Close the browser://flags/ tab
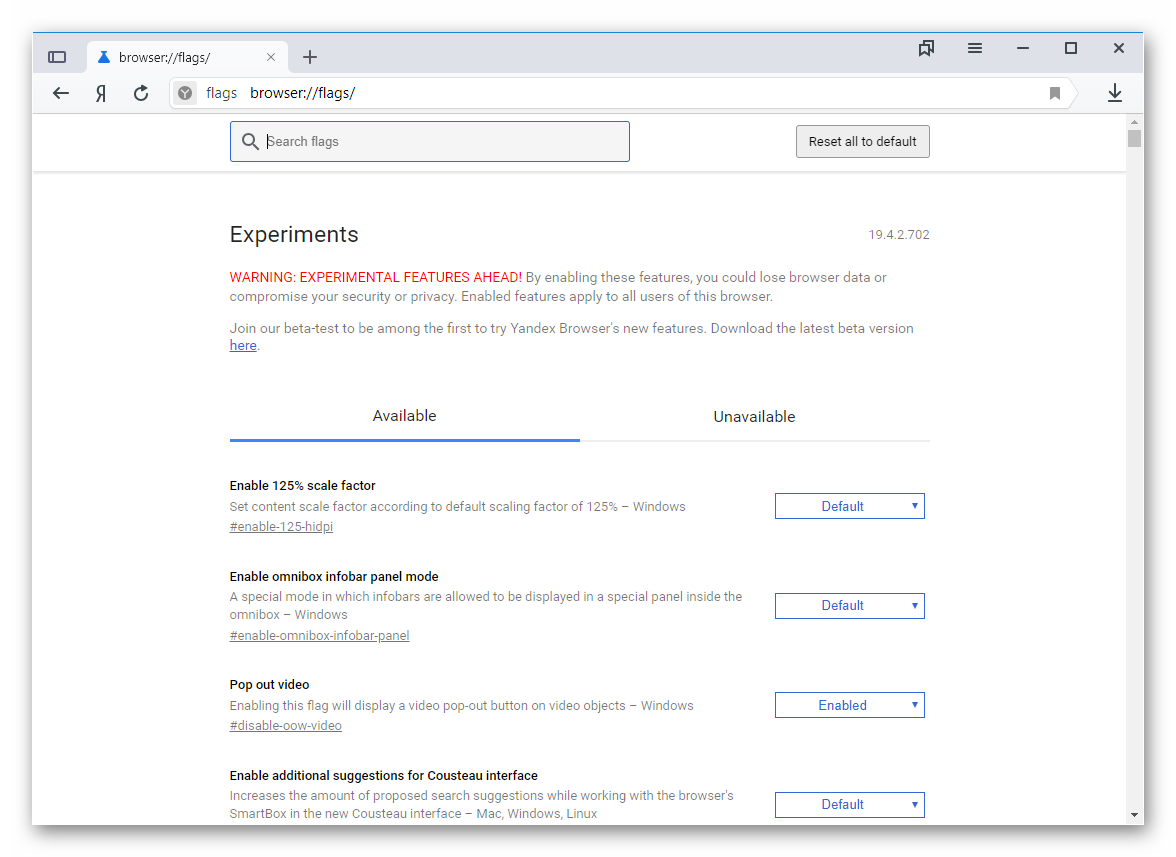This screenshot has height=857, width=1176. (271, 57)
